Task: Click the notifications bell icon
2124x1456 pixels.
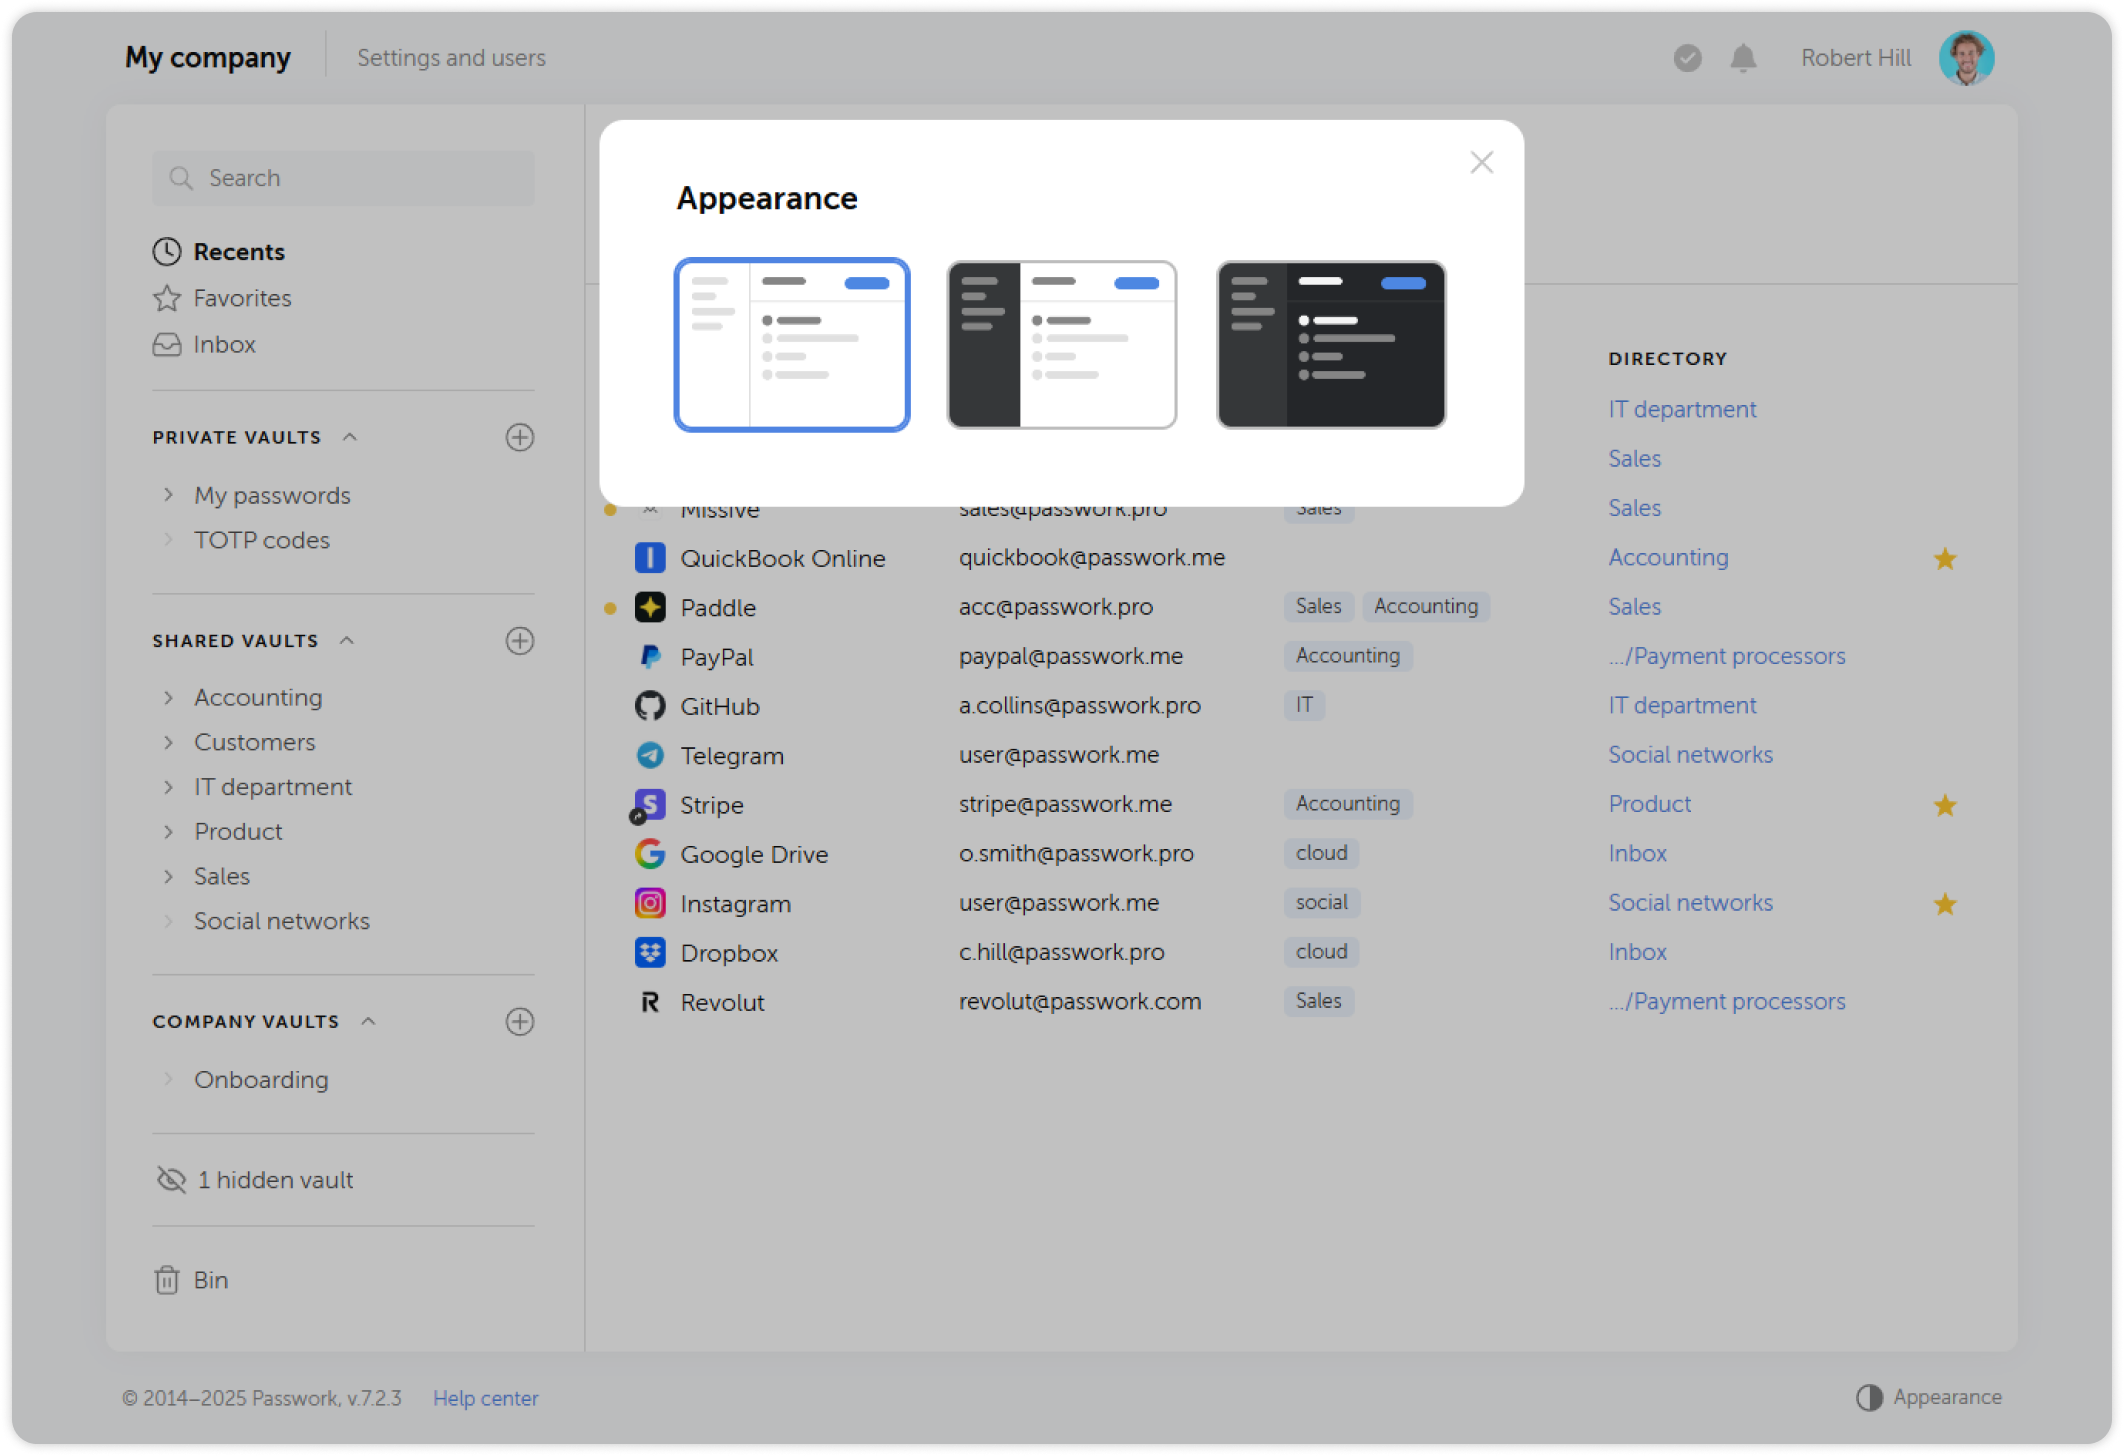Action: point(1742,57)
